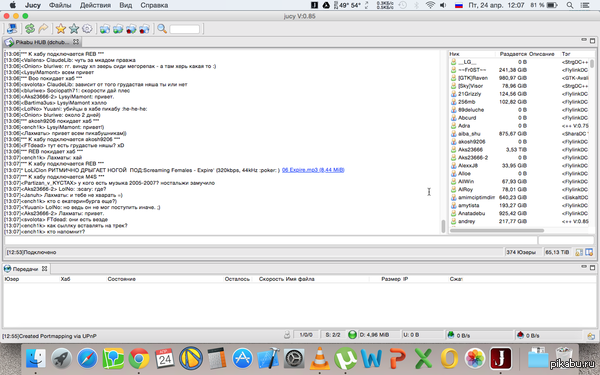Sort user list by Тэг column
The width and height of the screenshot is (600, 375).
pyautogui.click(x=566, y=54)
